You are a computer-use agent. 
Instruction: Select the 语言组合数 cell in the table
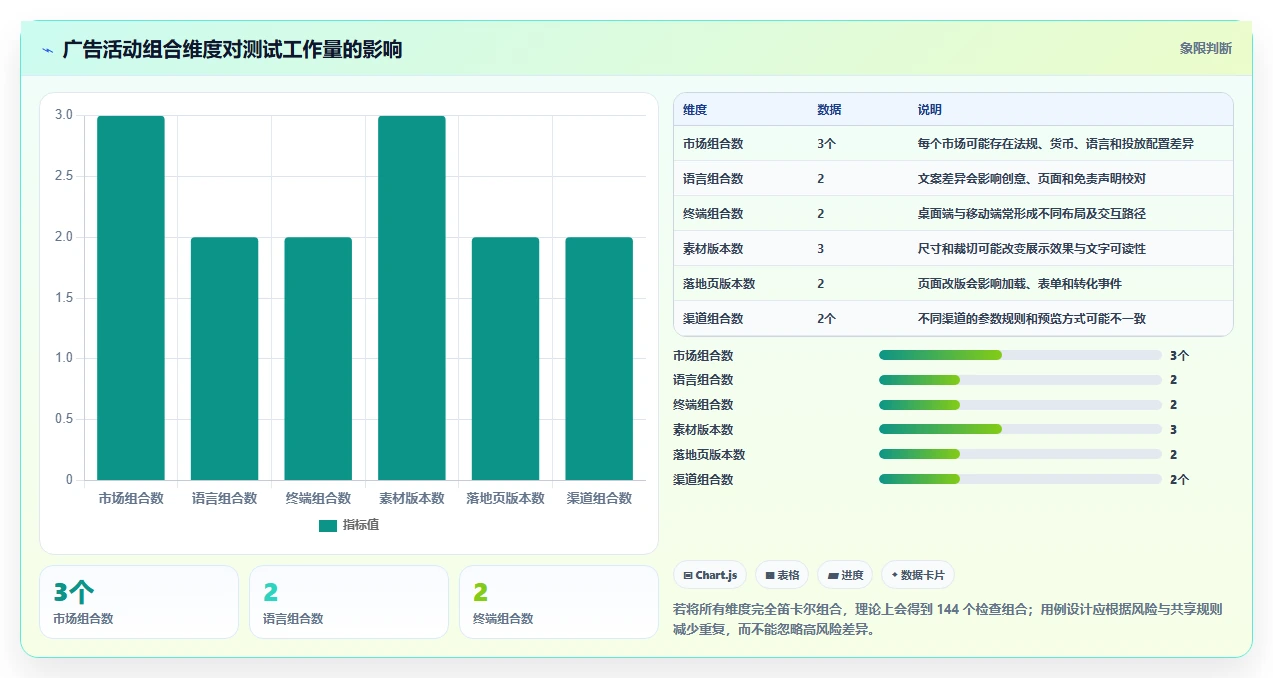tap(713, 179)
